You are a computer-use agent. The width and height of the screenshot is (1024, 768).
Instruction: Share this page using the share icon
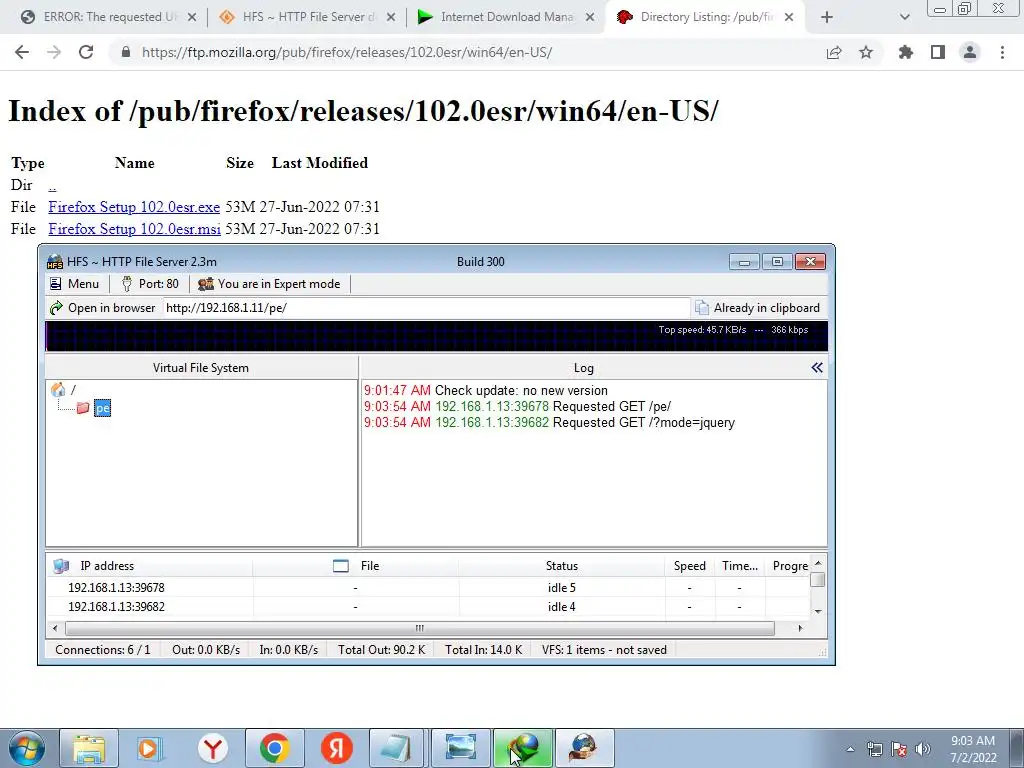point(834,52)
